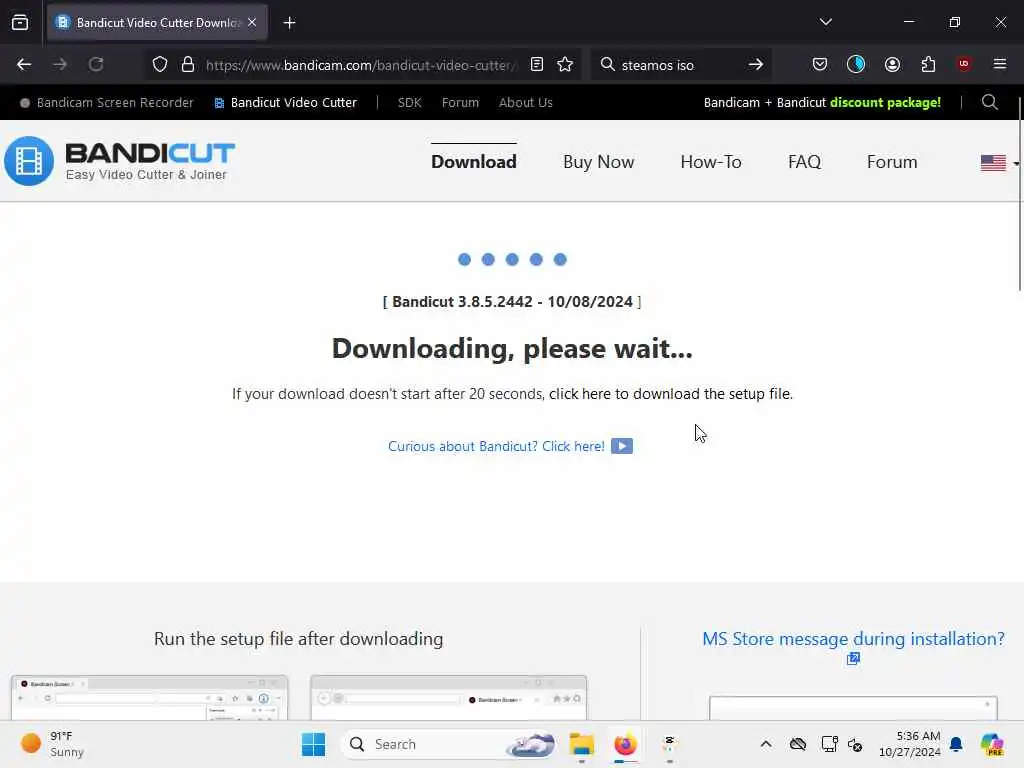Viewport: 1024px width, 768px height.
Task: Open cloud sync tray icon
Action: (797, 744)
